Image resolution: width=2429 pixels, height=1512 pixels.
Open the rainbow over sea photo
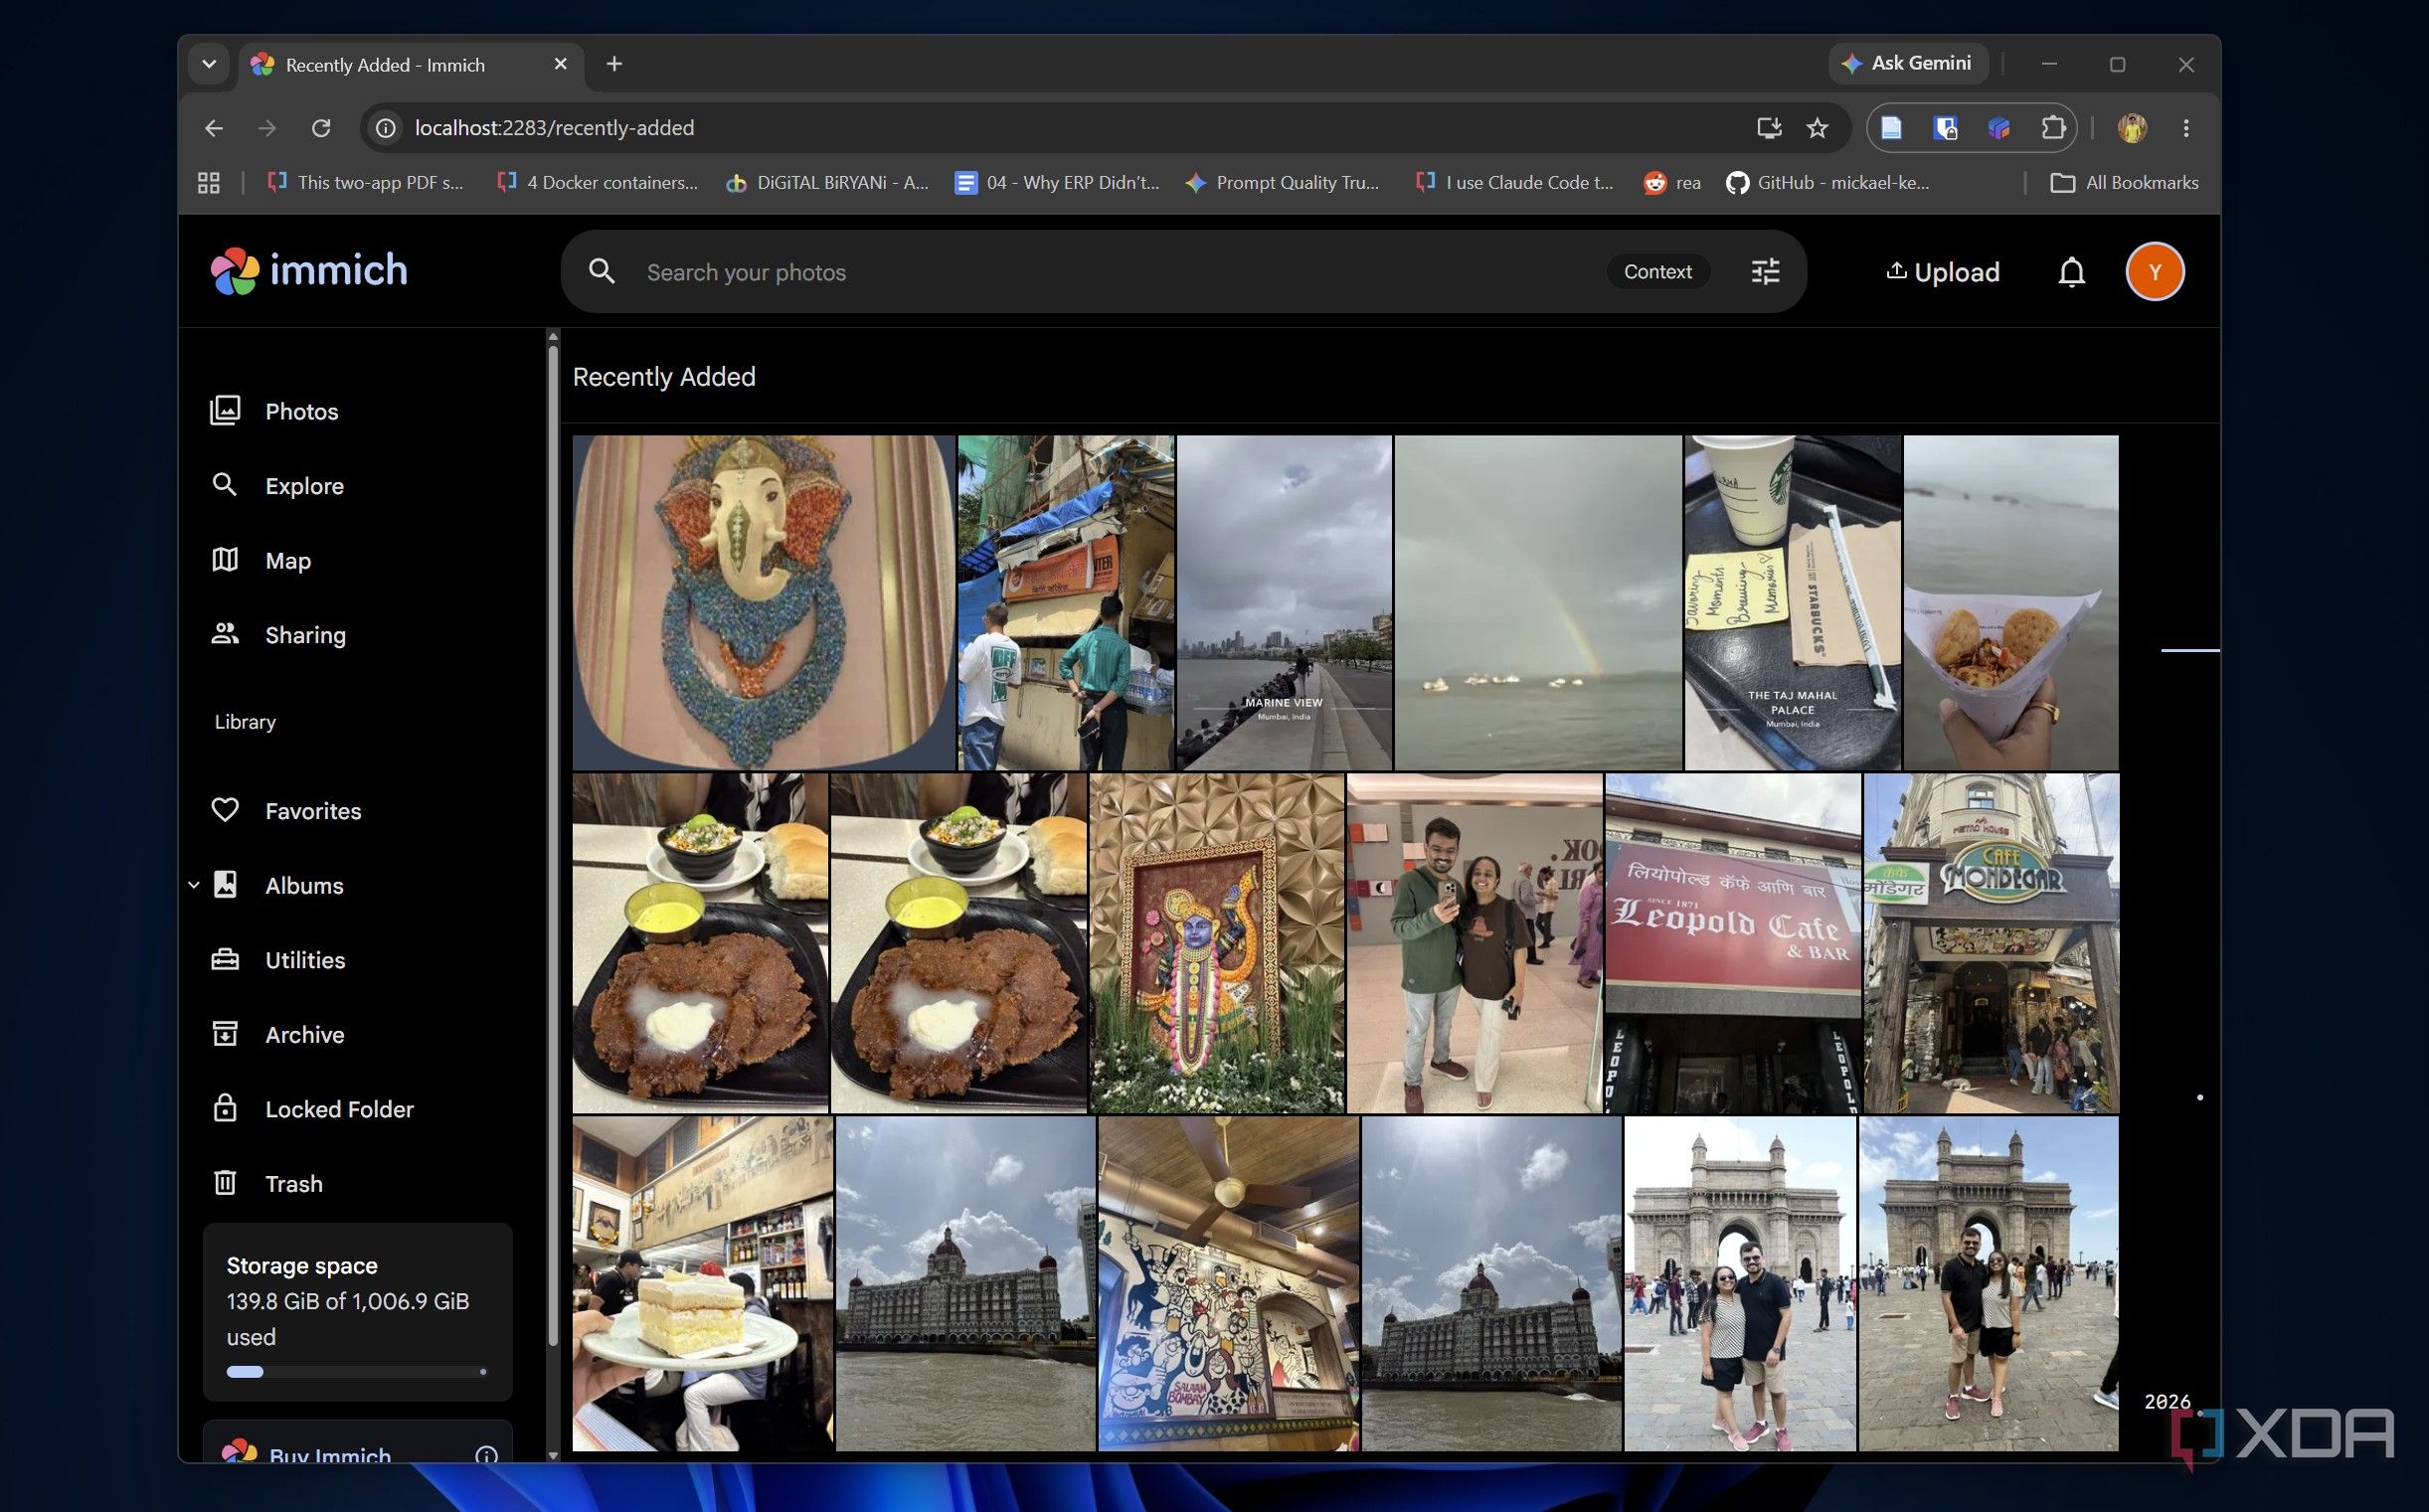(1537, 602)
